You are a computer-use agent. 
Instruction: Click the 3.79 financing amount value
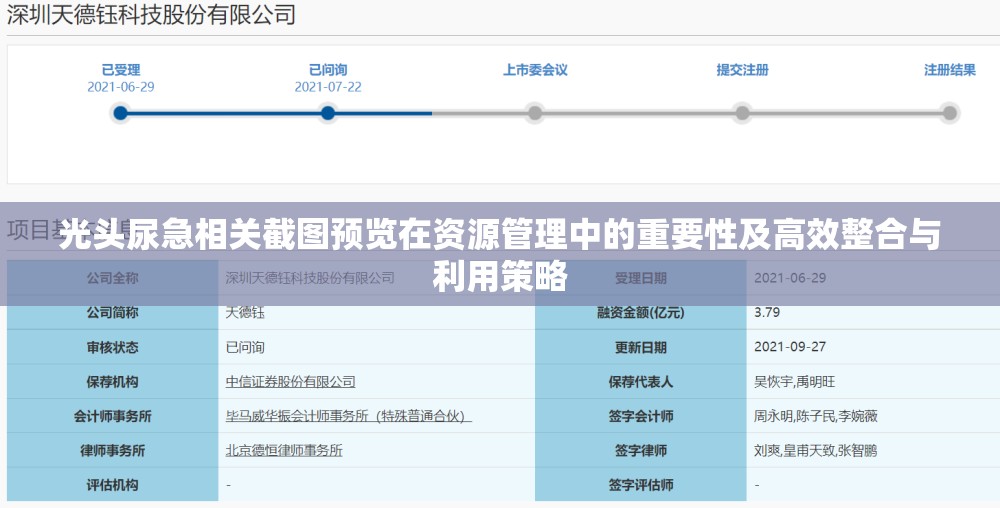(x=767, y=312)
